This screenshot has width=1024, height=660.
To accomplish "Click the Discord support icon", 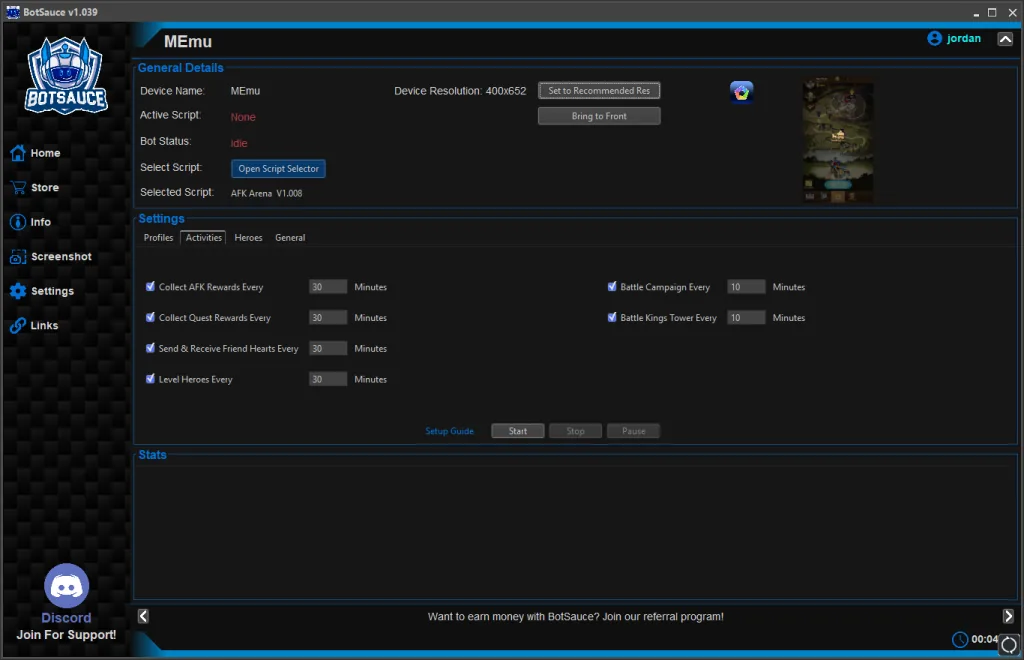I will pos(66,586).
